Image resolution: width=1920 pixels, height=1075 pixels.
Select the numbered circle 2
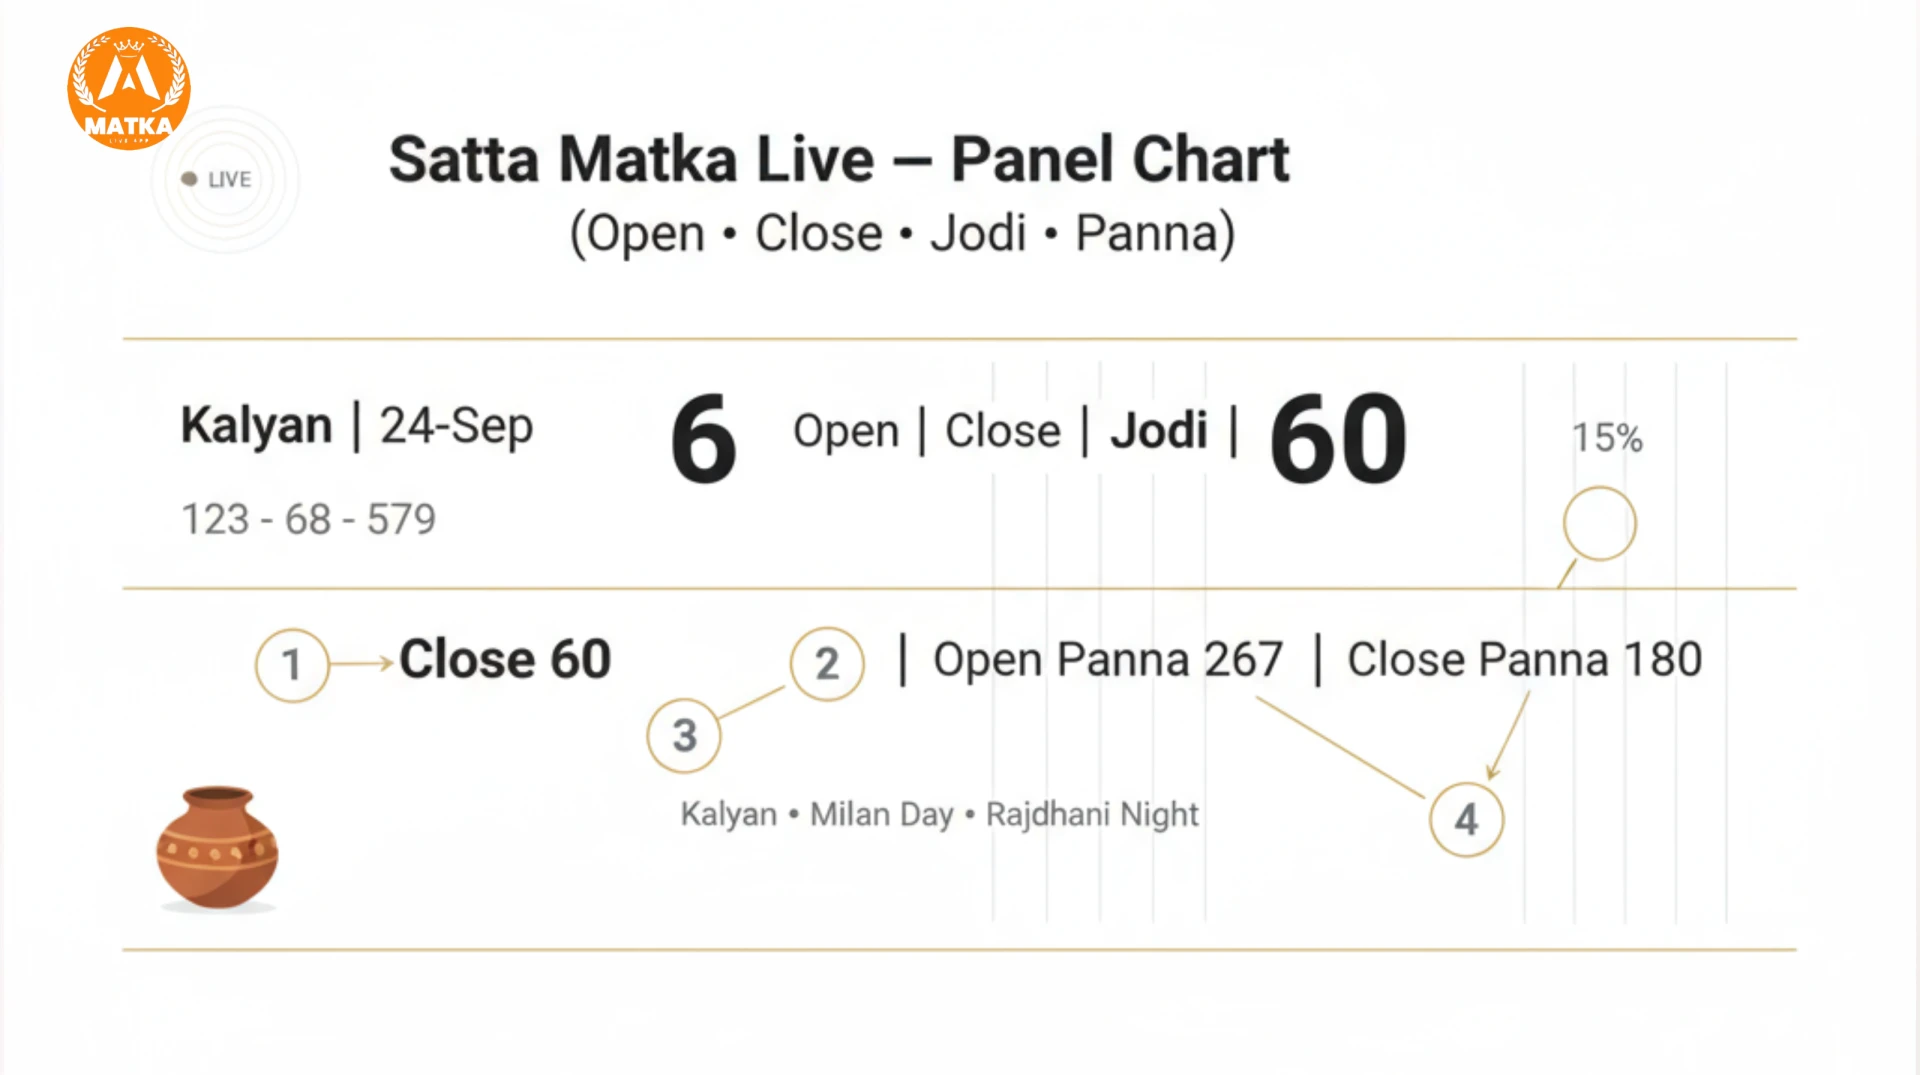coord(827,664)
